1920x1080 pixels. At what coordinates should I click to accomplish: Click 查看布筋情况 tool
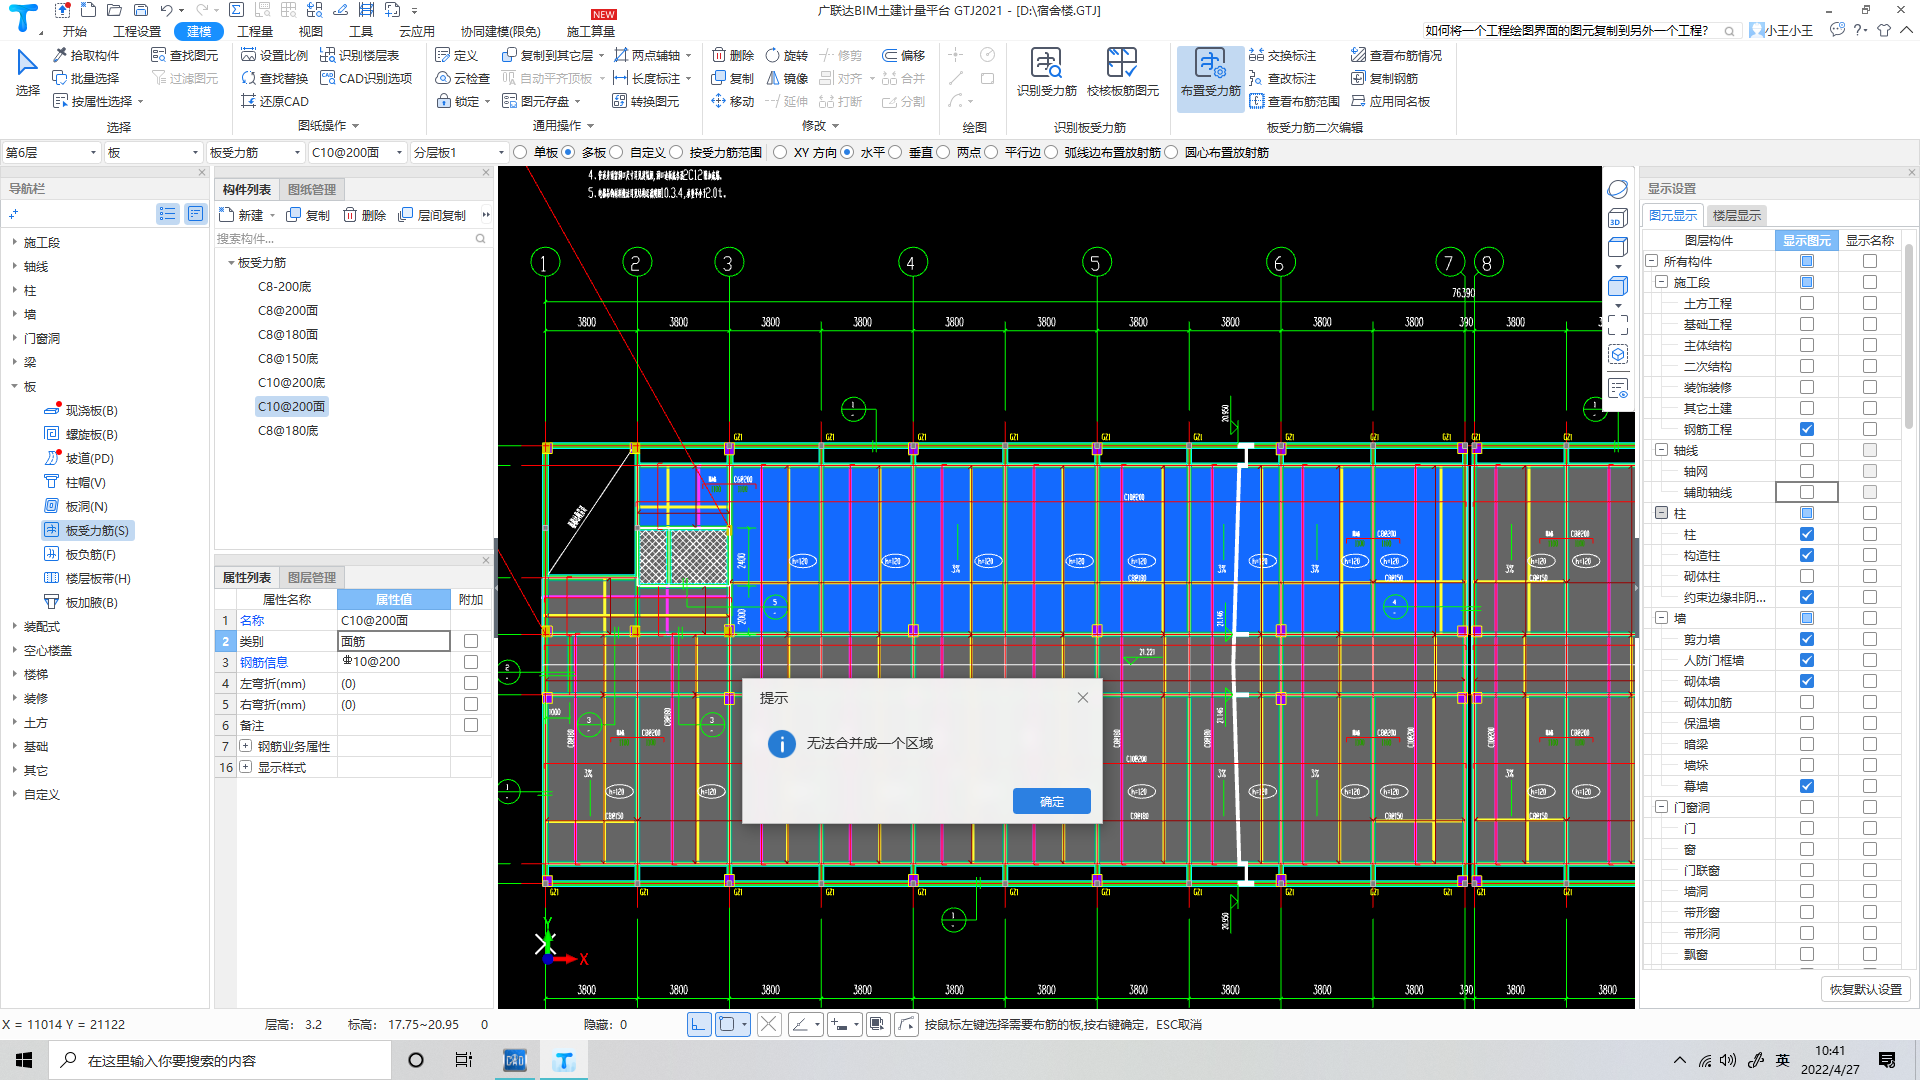point(1396,55)
